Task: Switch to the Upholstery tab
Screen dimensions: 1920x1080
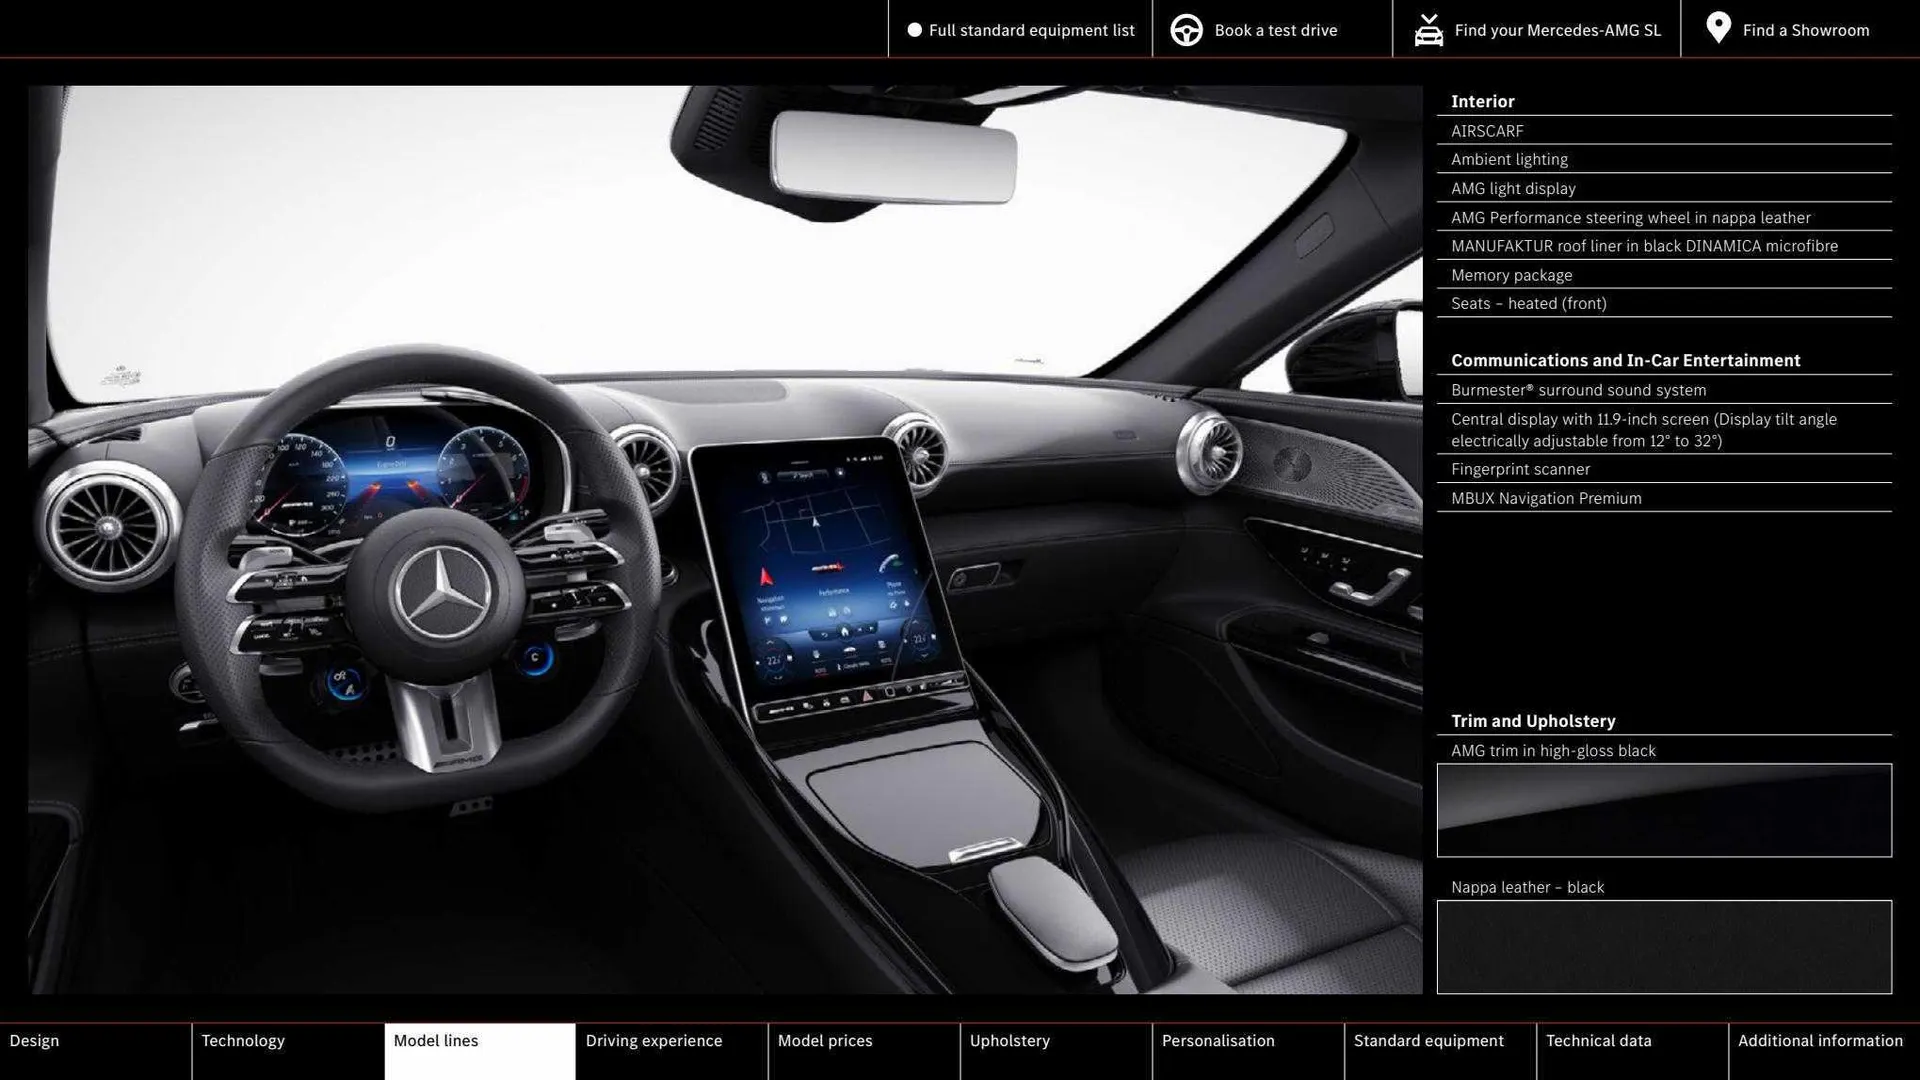Action: tap(1010, 1040)
